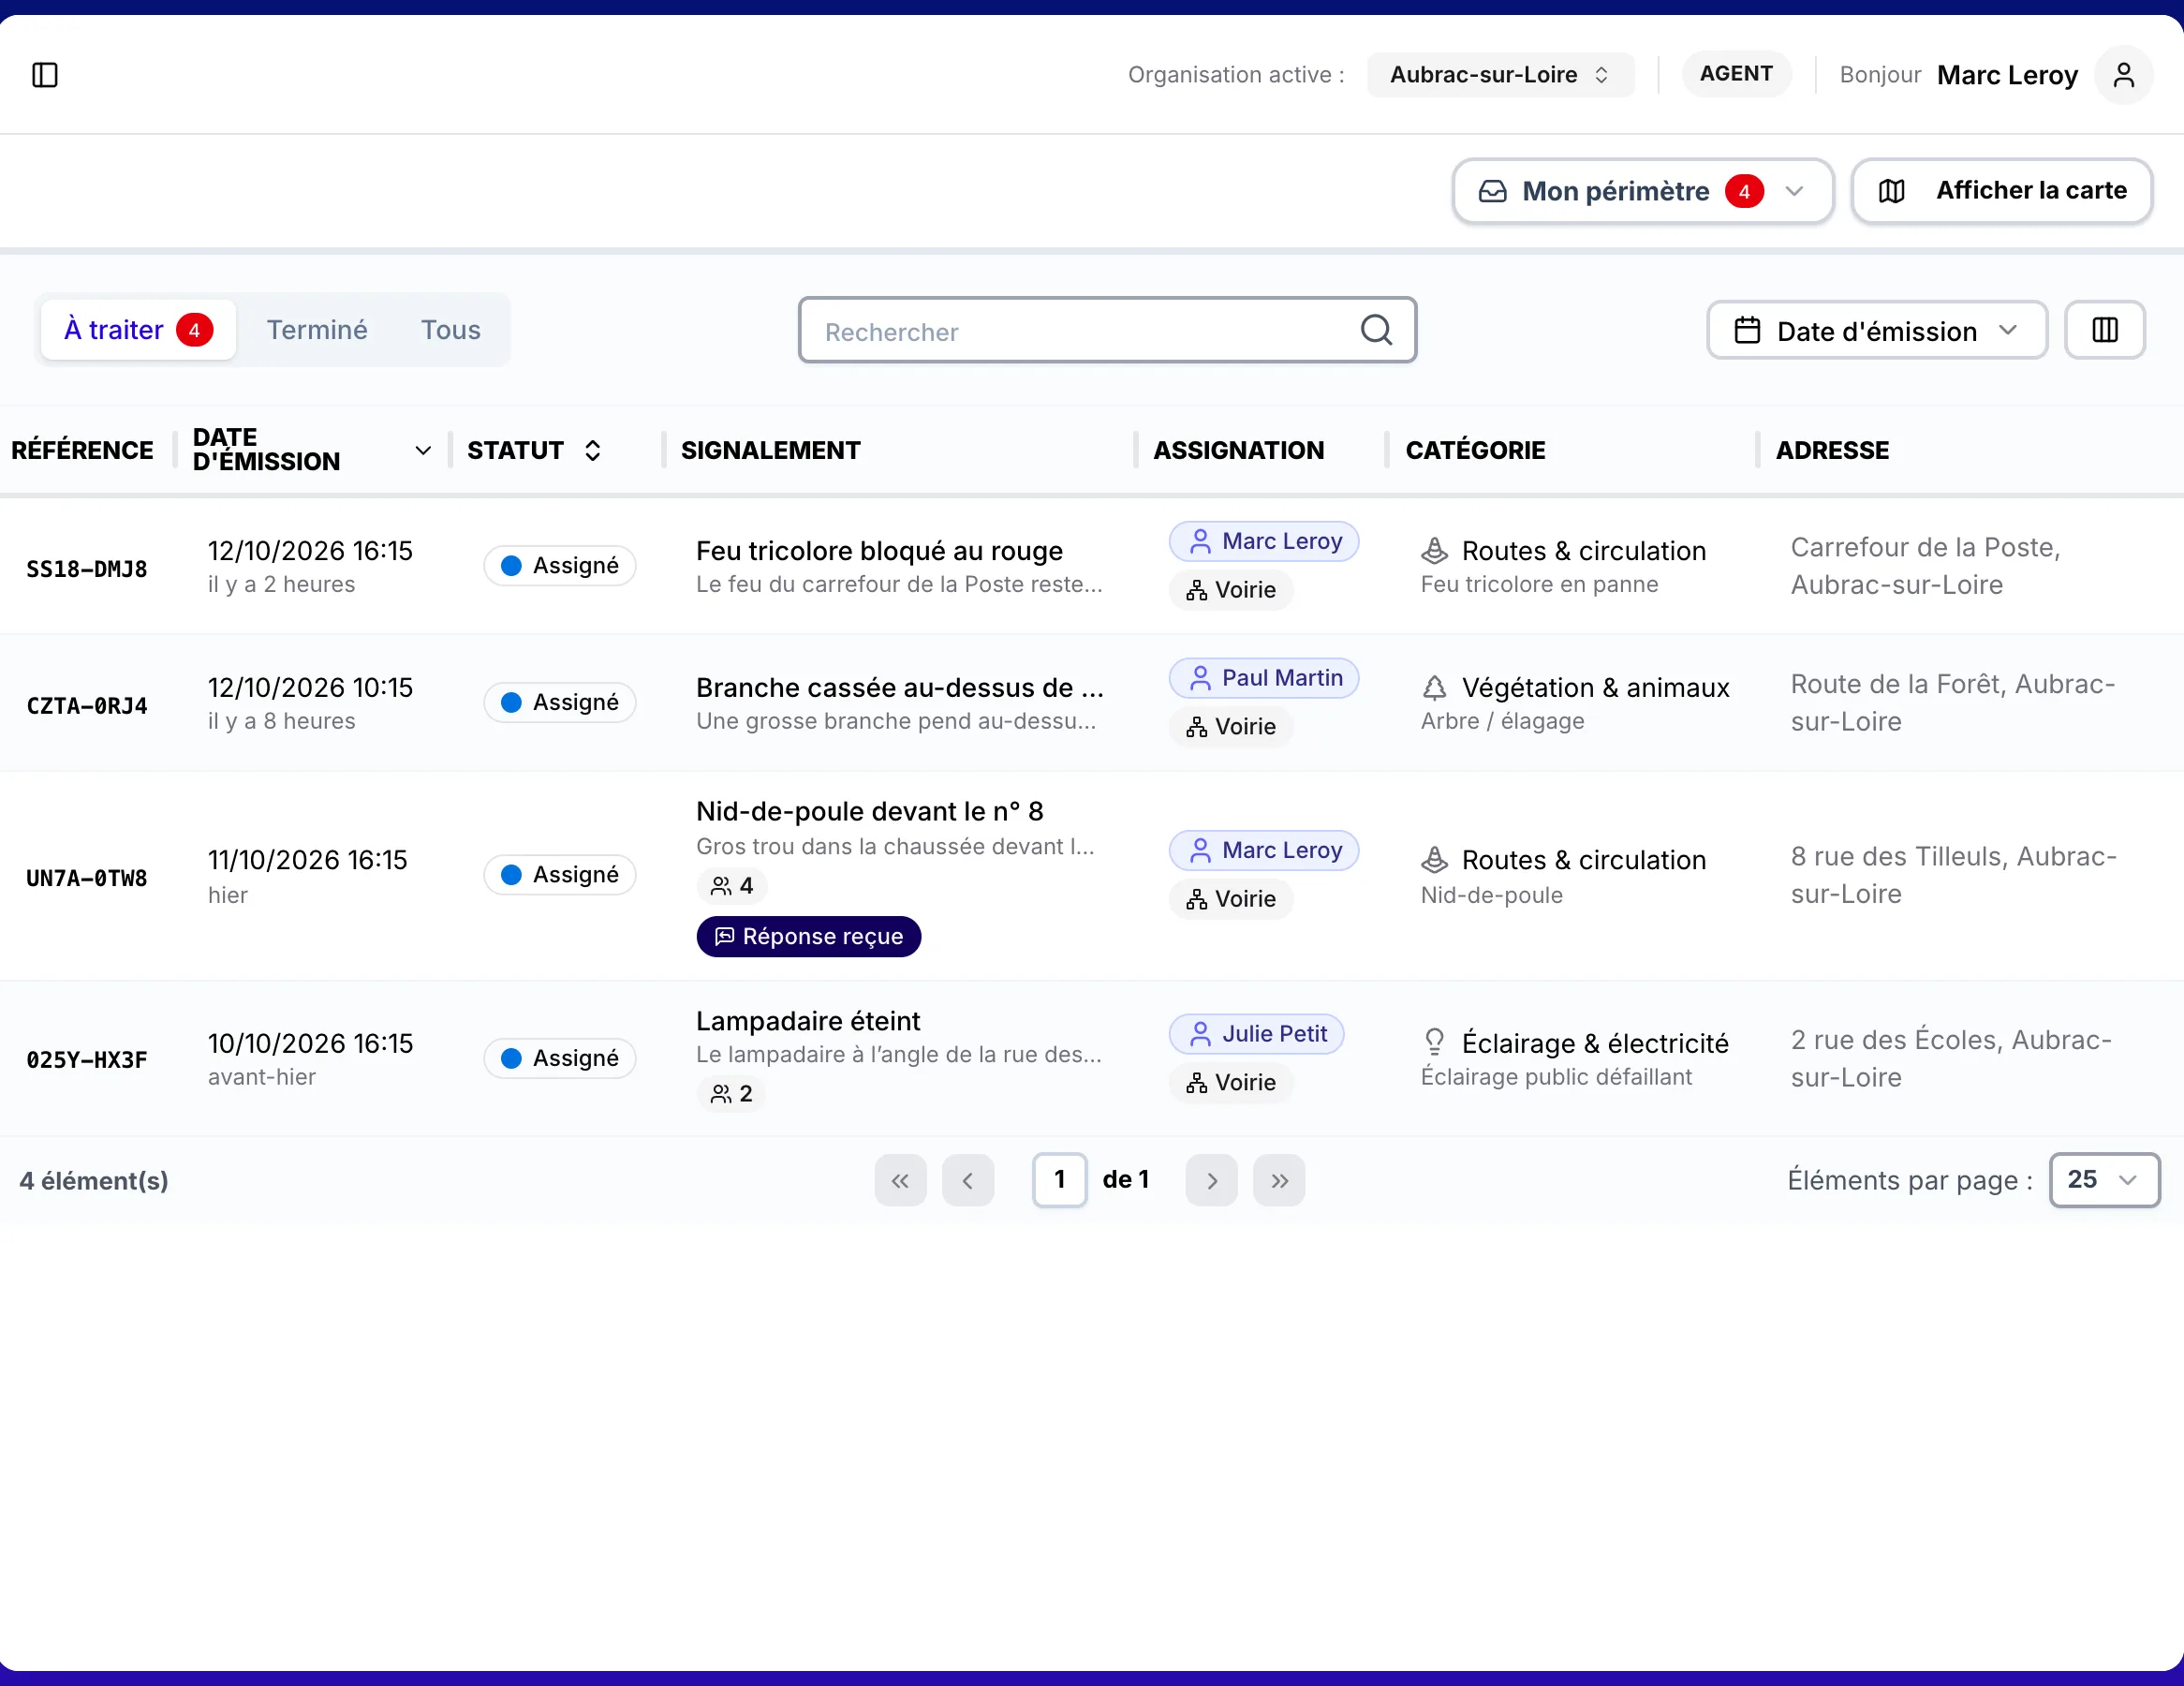Go to the first page
The image size is (2184, 1686).
pos(900,1180)
